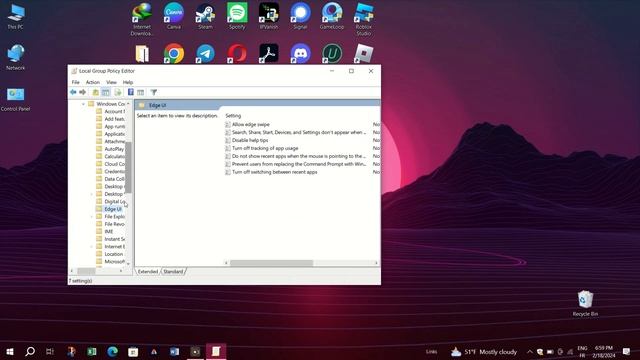Viewport: 640px width, 360px height.
Task: Select 'Allow edge swipe' setting
Action: [x=251, y=124]
